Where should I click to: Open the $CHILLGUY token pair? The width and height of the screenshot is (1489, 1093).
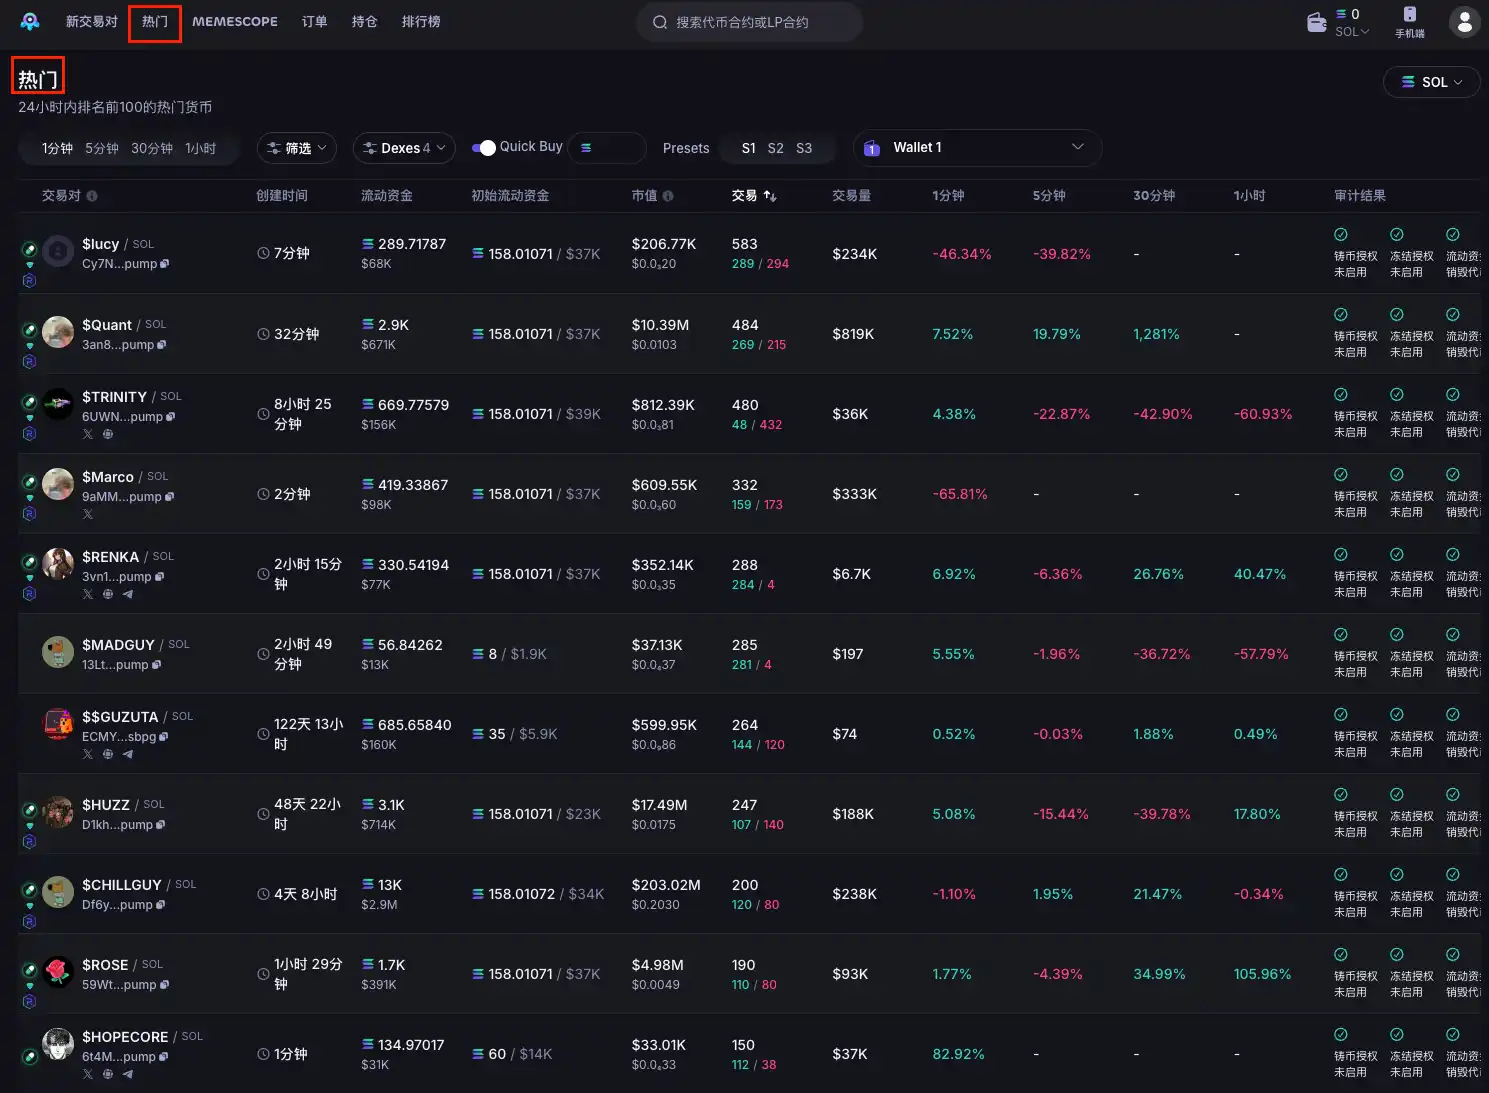pos(121,885)
